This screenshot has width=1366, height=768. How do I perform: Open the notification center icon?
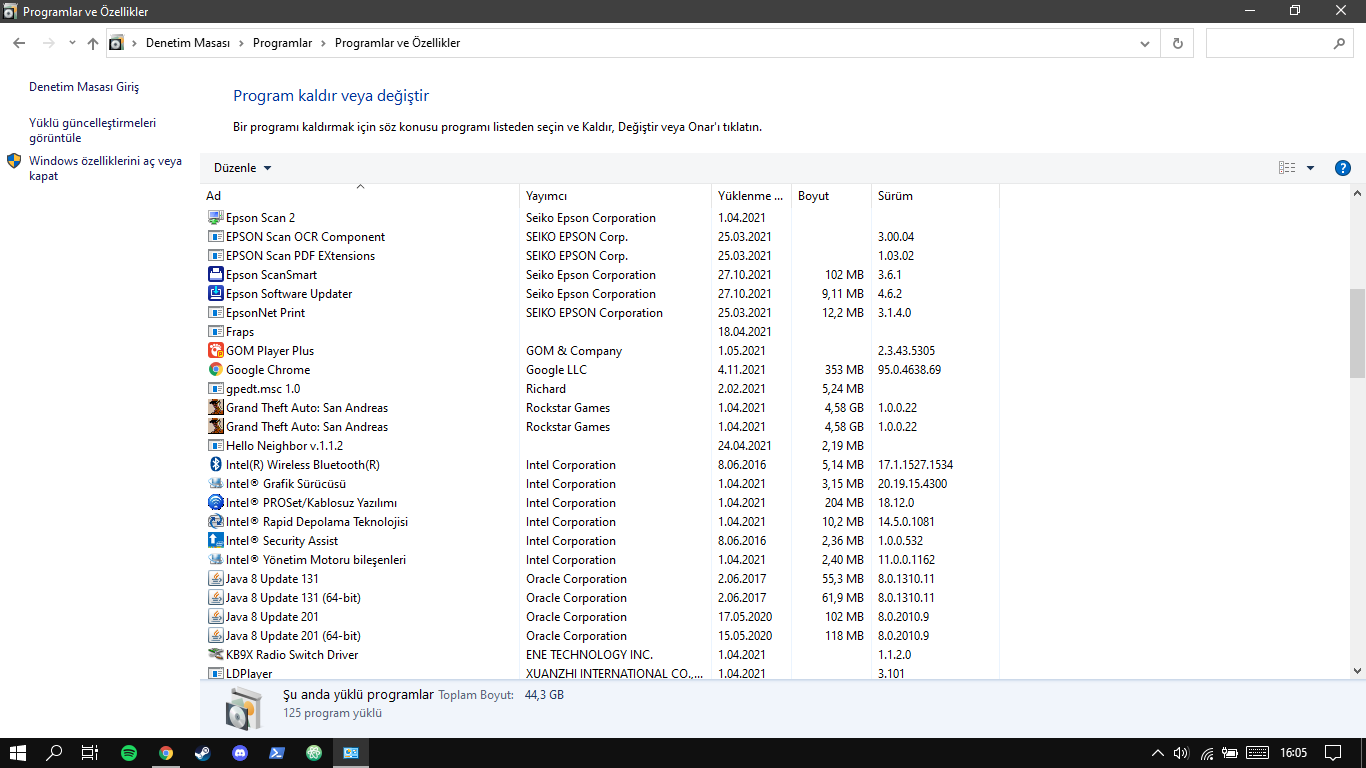point(1333,753)
